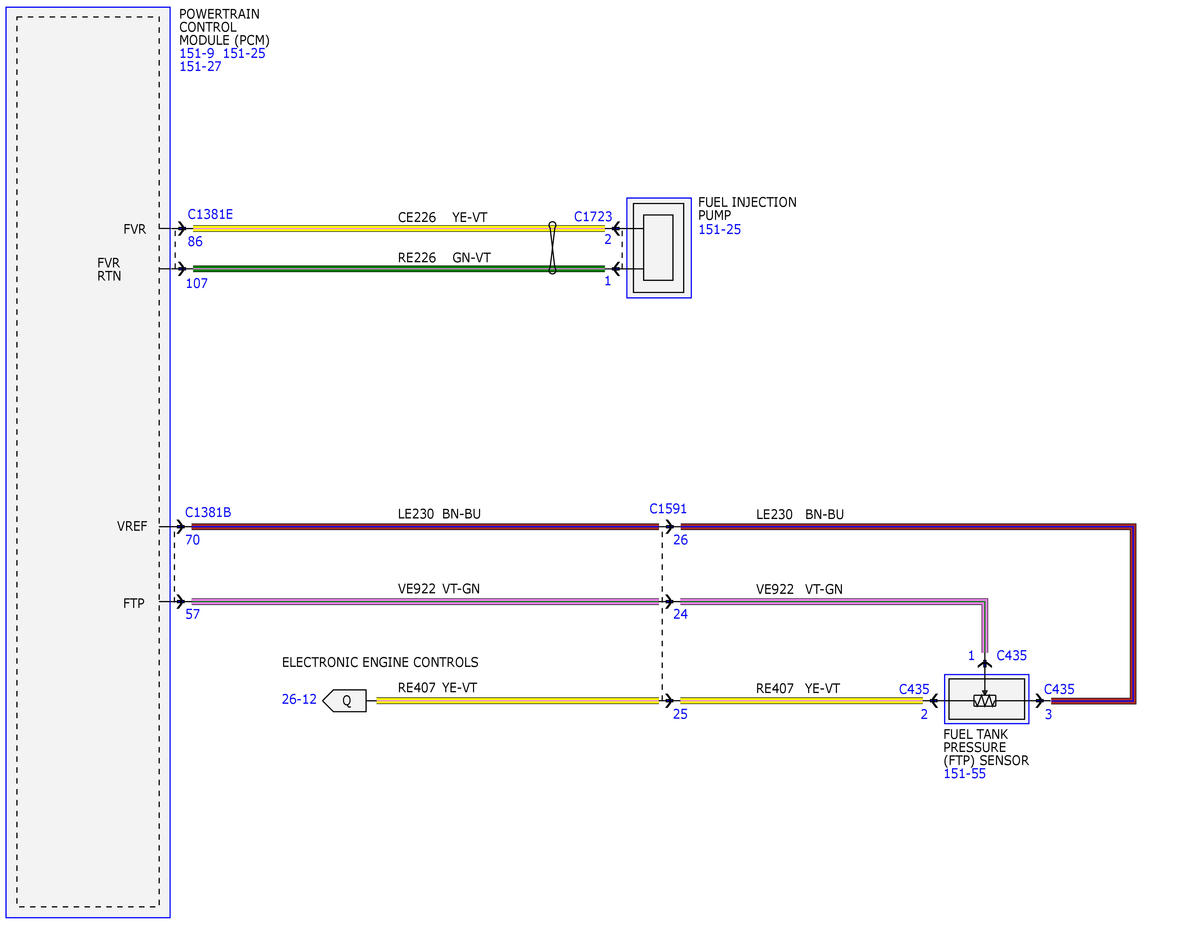Click the VREF signal label

132,527
